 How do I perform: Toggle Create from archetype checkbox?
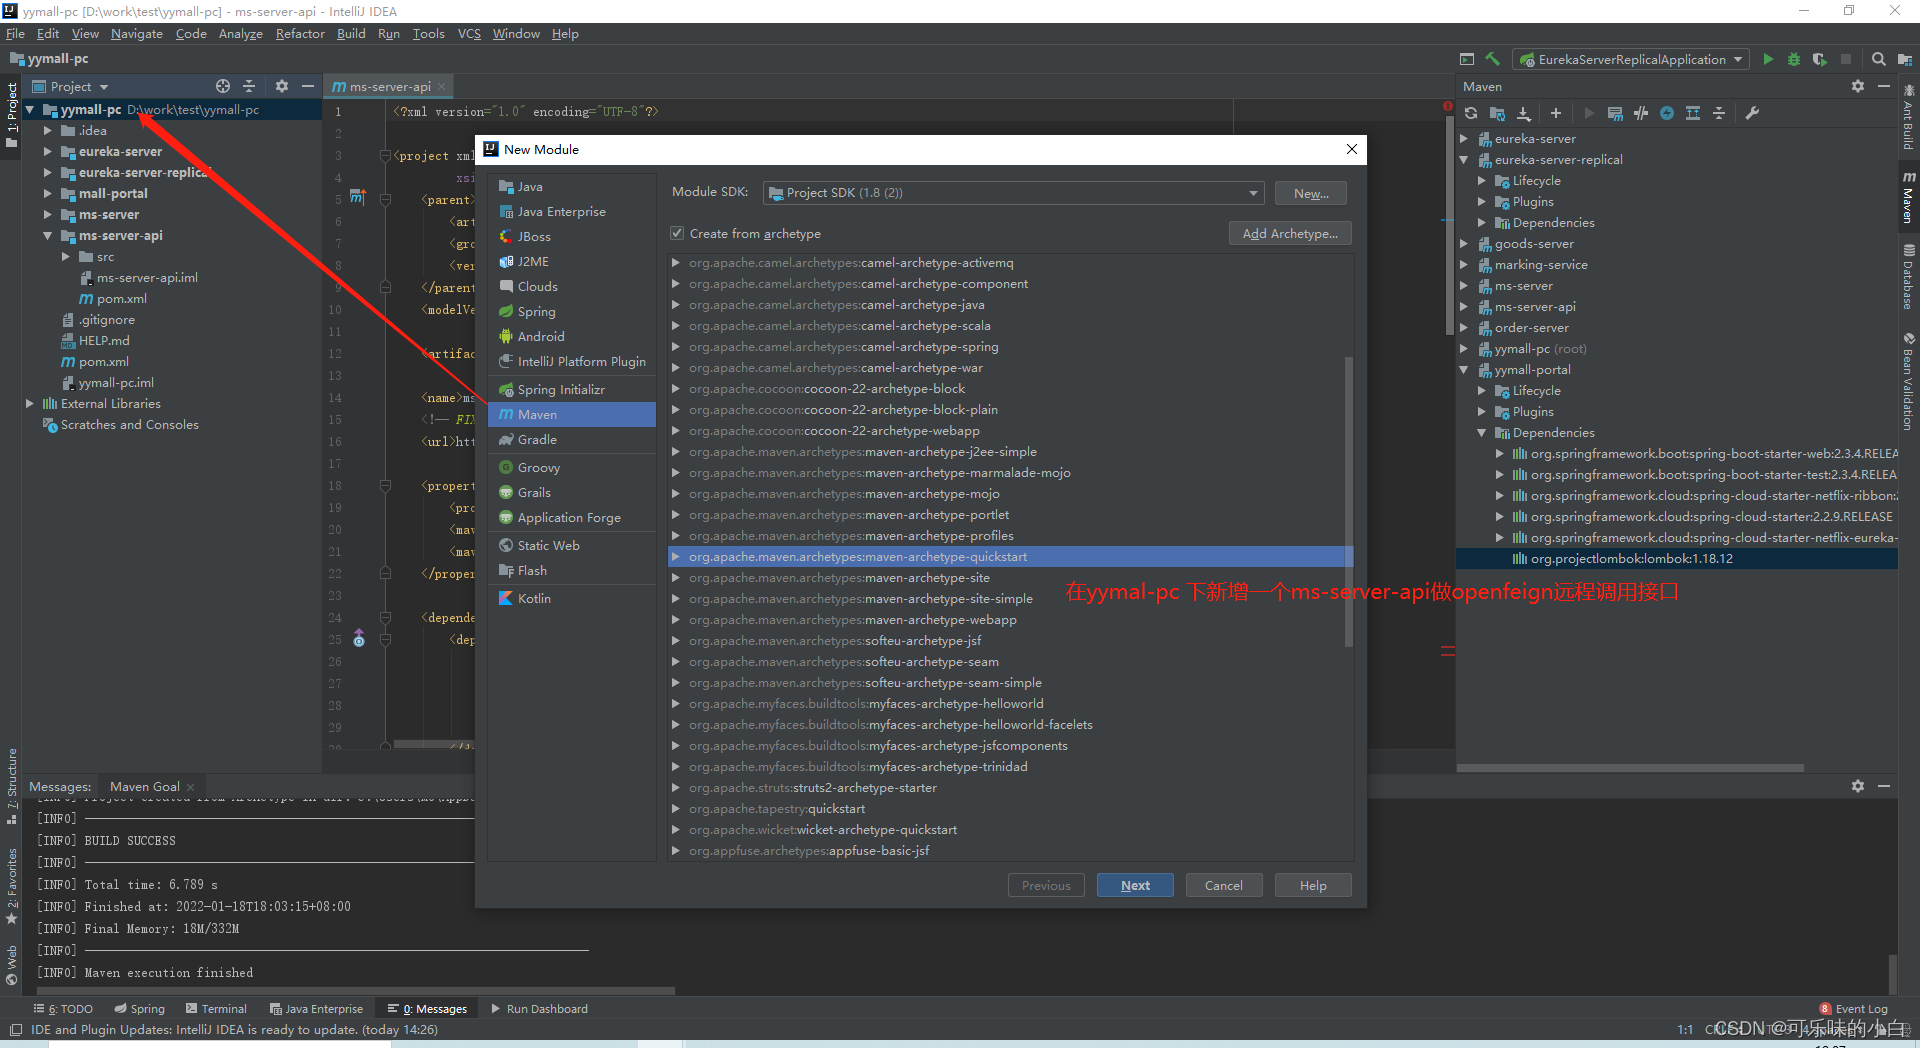pyautogui.click(x=678, y=233)
